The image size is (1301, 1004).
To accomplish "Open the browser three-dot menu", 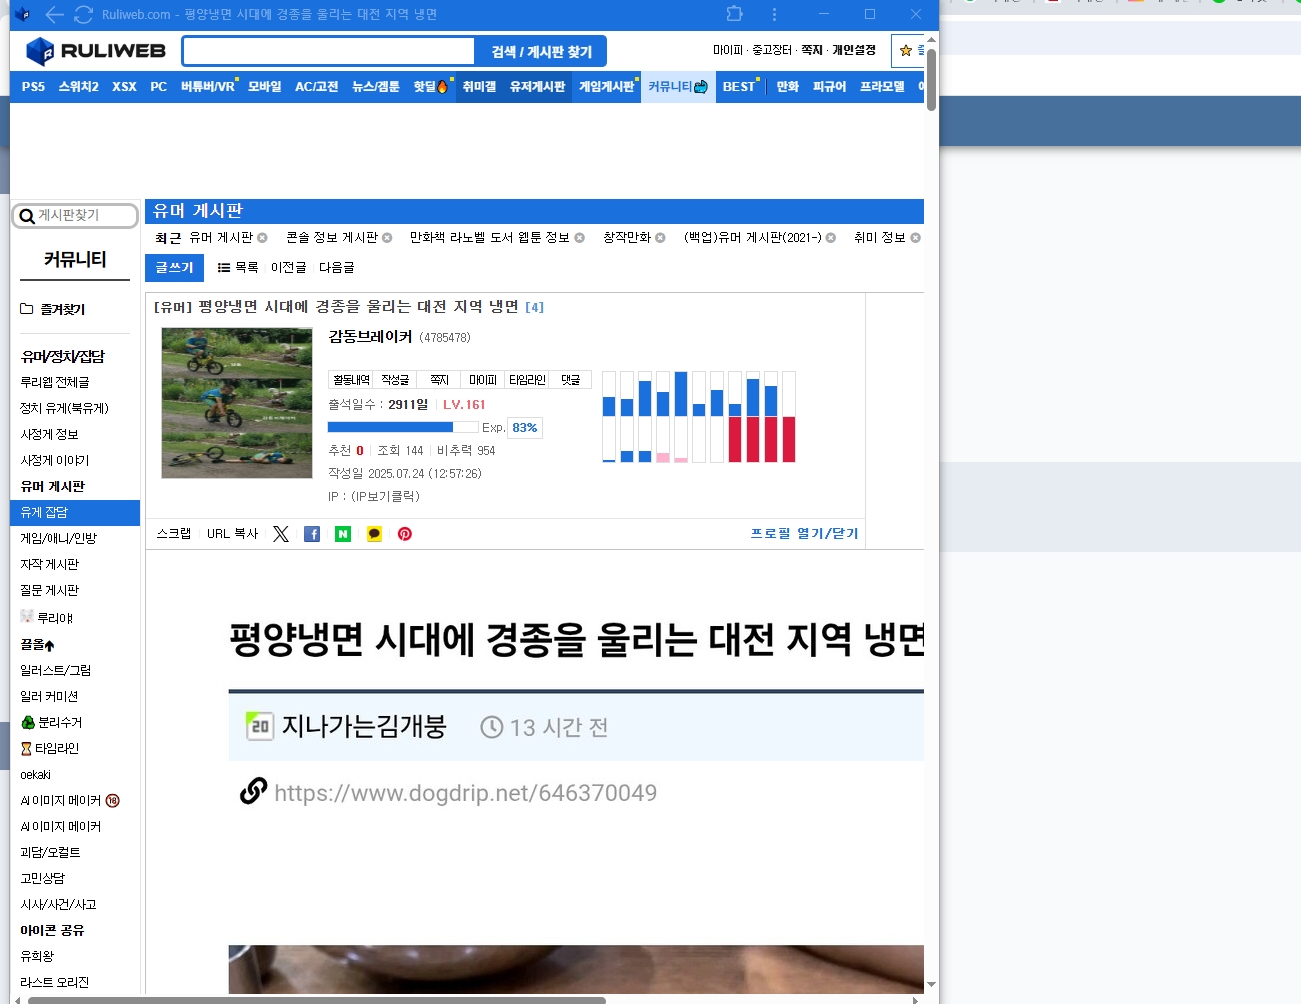I will [x=774, y=14].
